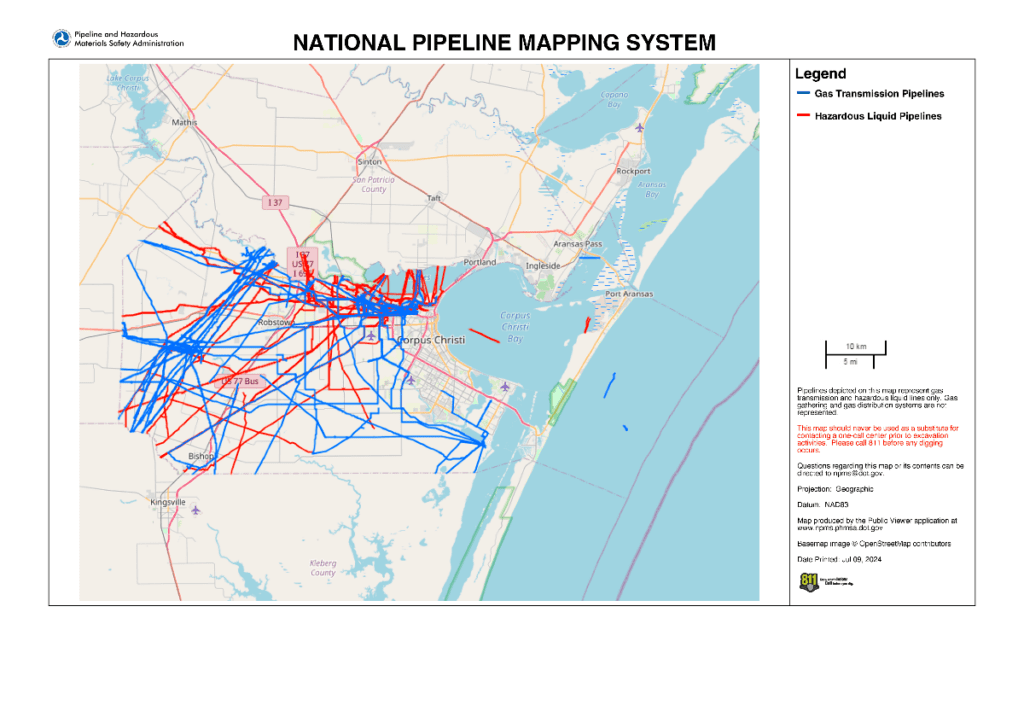
Task: Click 'Pipeline and Hazardous Materials Safety Administration' text
Action: [129, 39]
